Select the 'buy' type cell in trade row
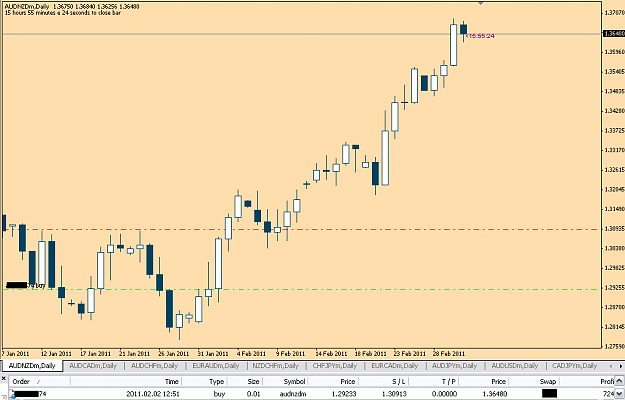Image resolution: width=625 pixels, height=400 pixels. click(219, 394)
